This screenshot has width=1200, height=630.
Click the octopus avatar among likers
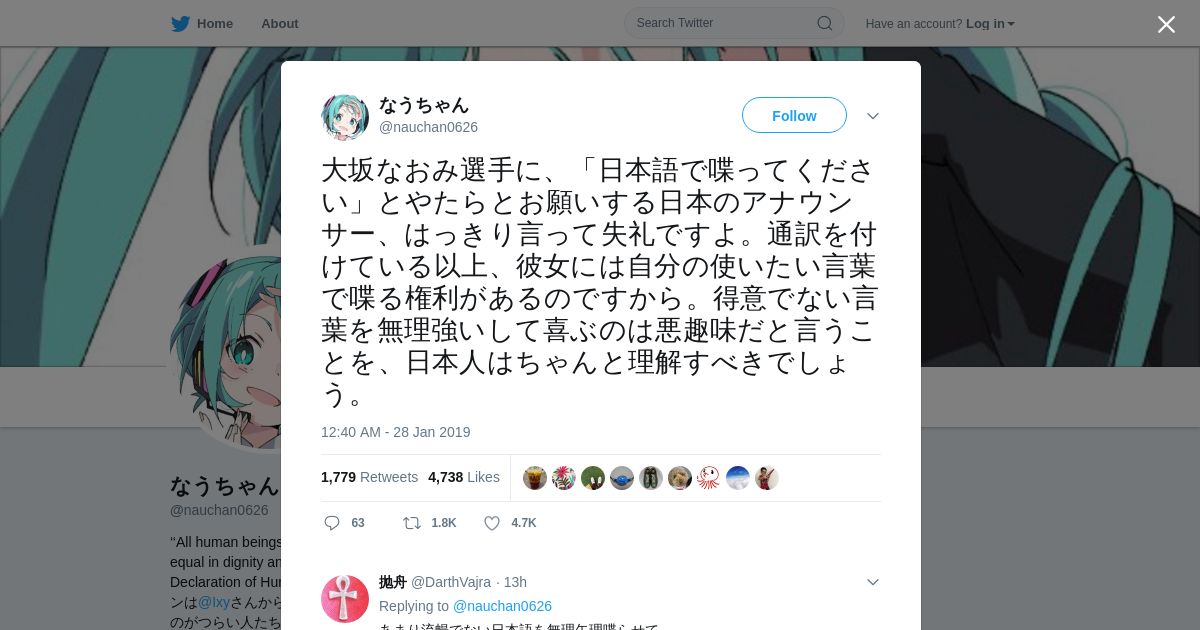(709, 478)
